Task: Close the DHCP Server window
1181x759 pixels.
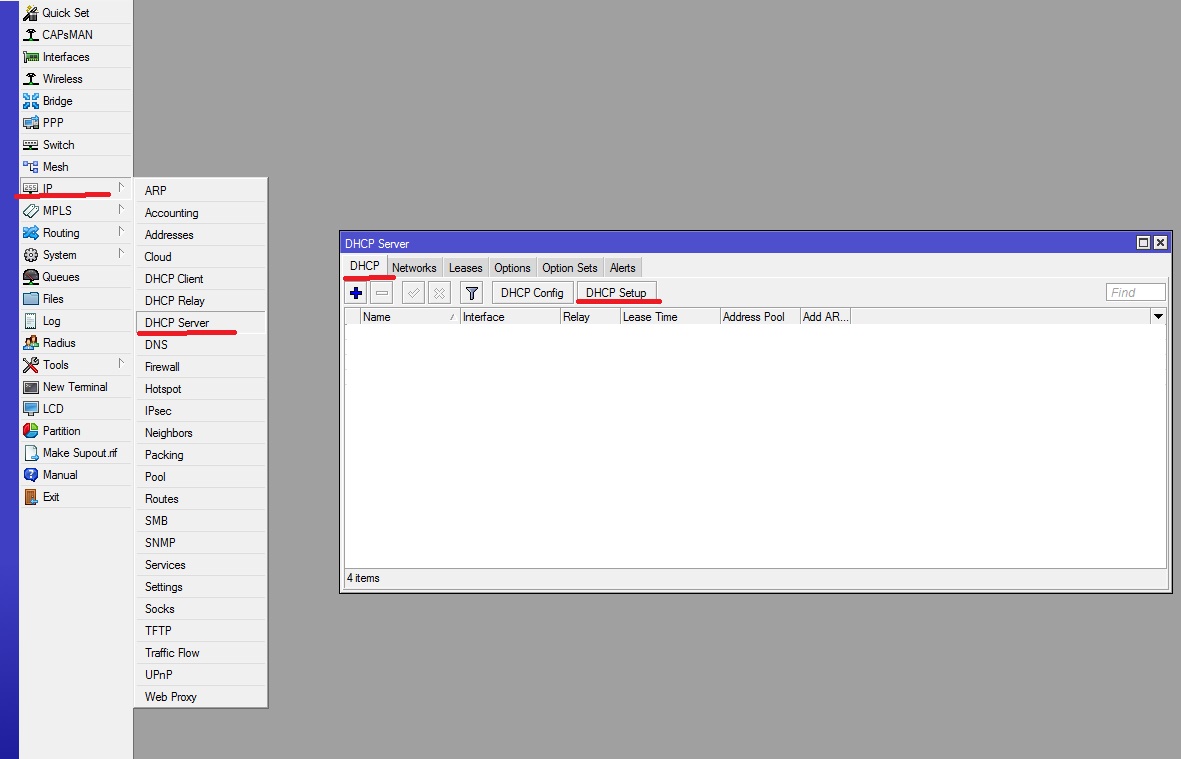Action: pos(1160,242)
